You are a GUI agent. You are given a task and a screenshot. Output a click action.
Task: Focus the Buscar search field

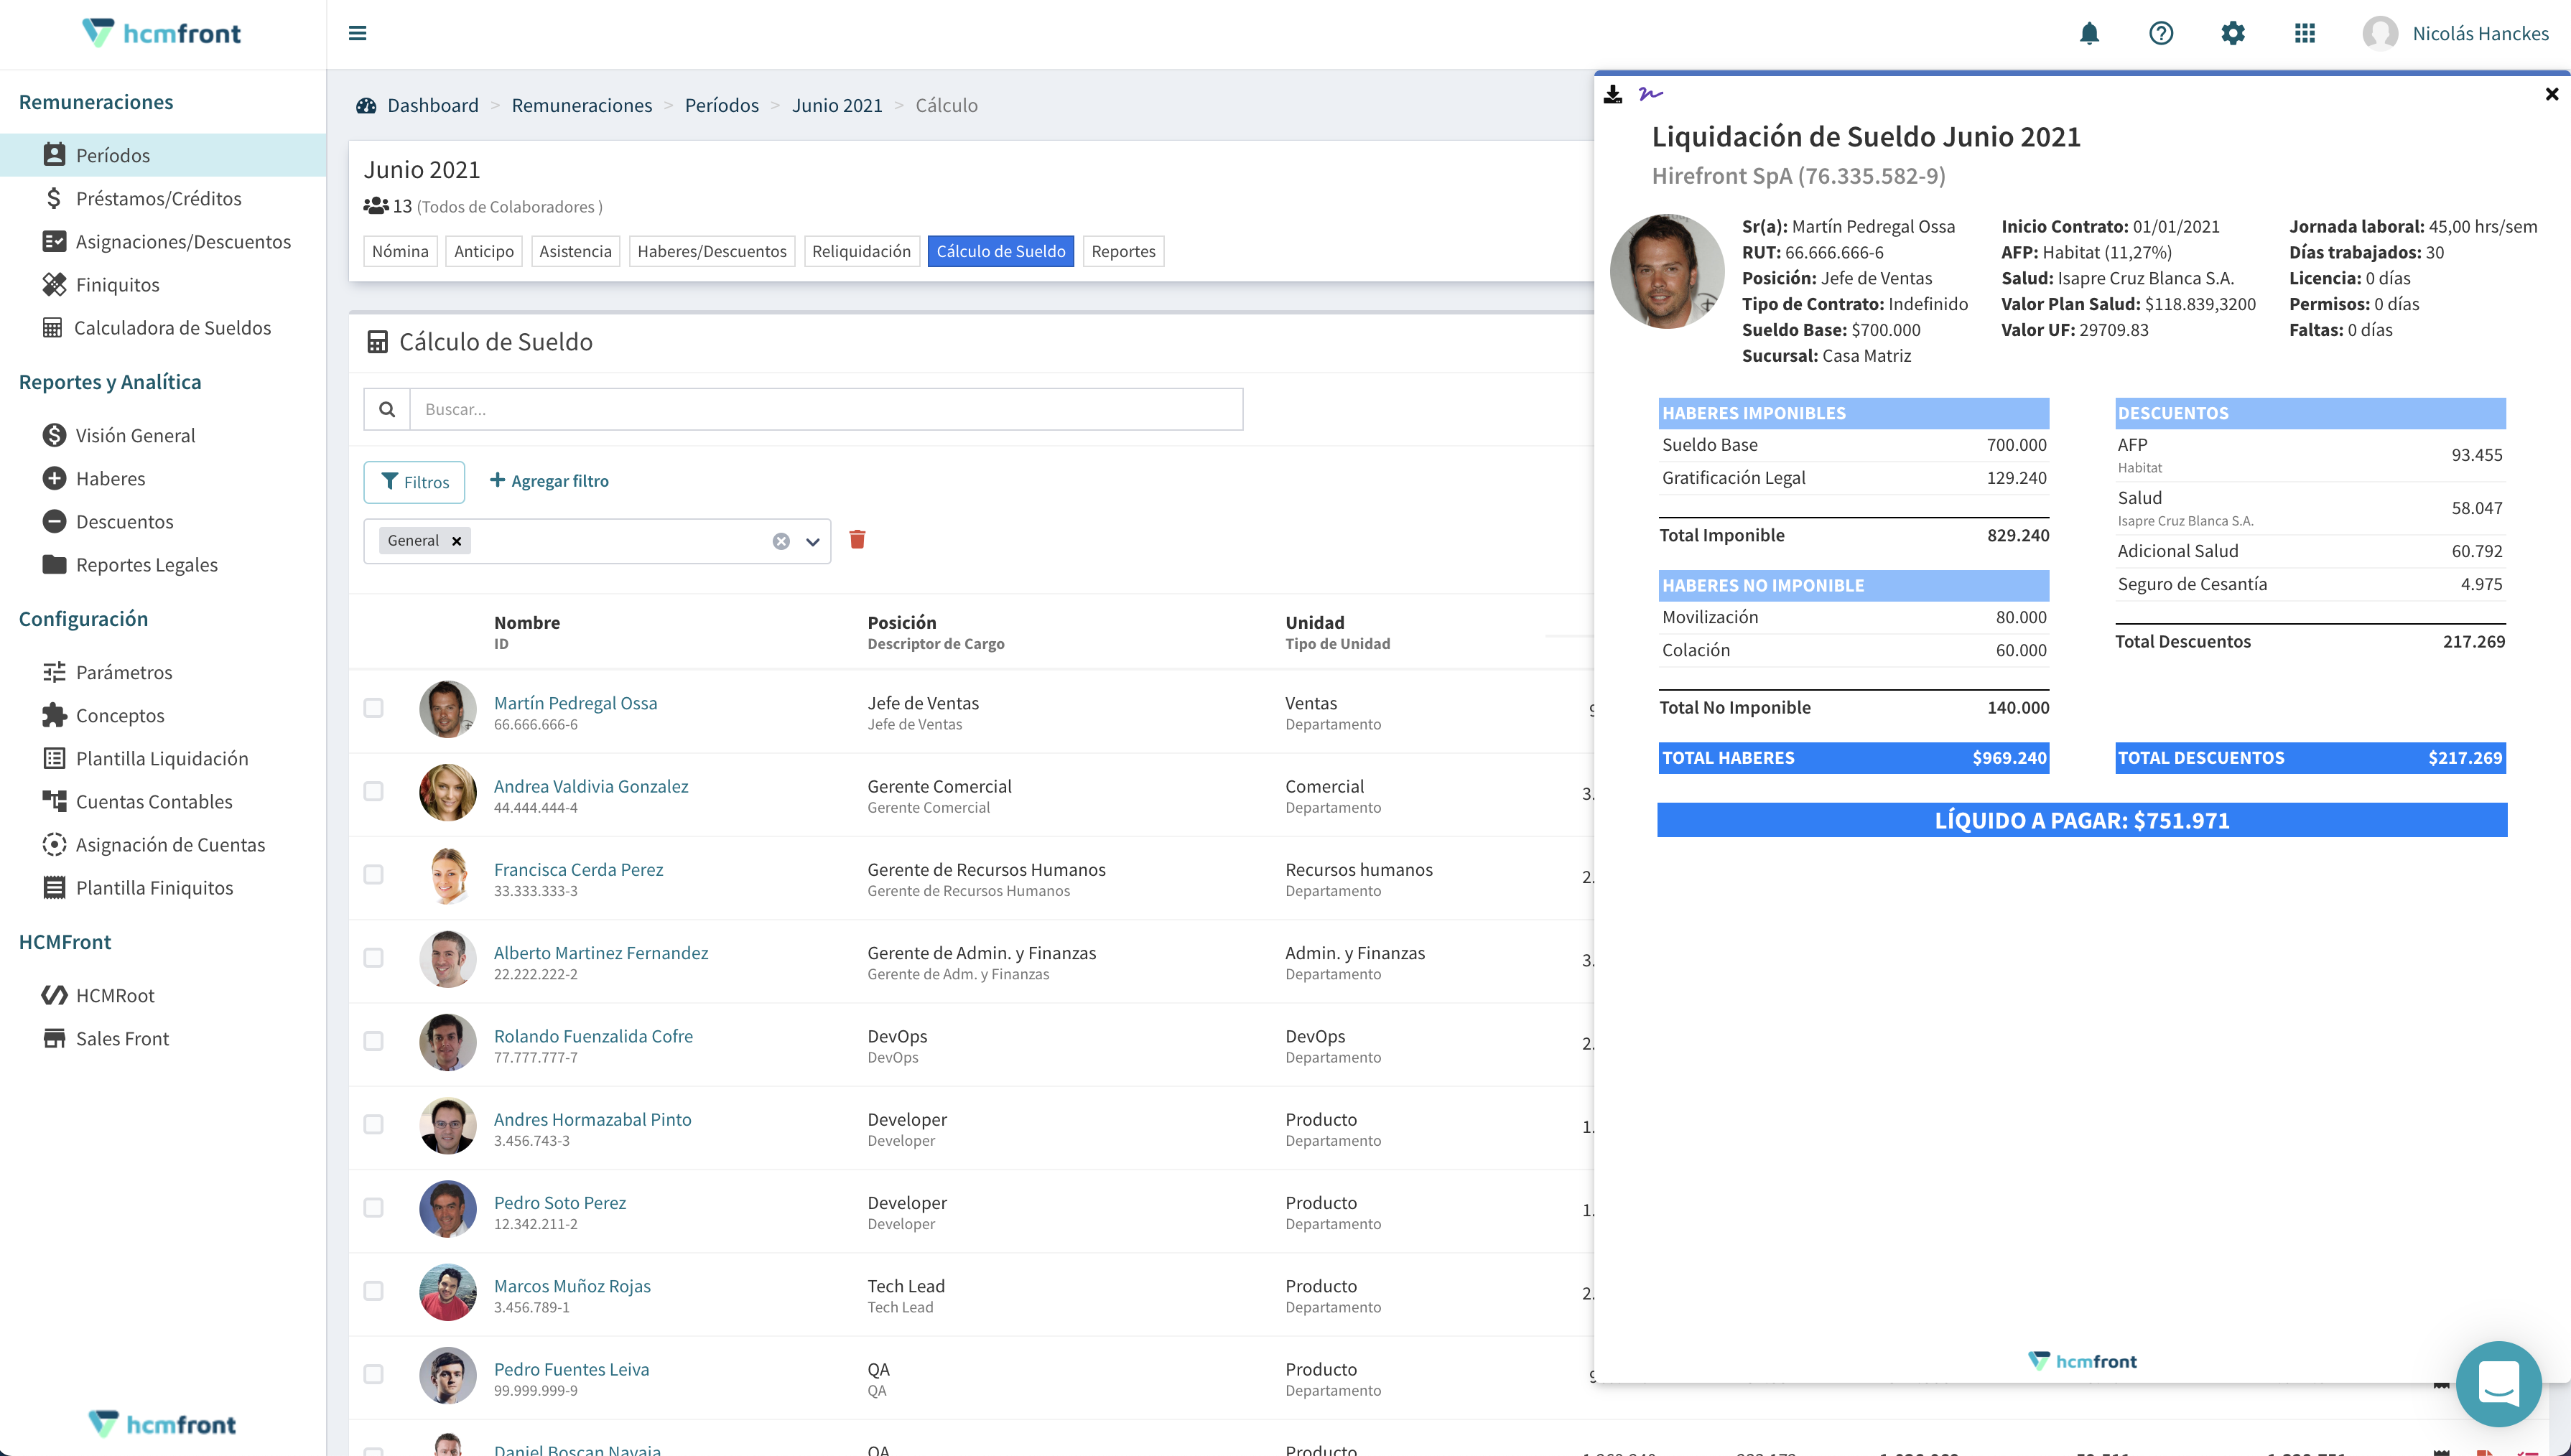tap(825, 409)
